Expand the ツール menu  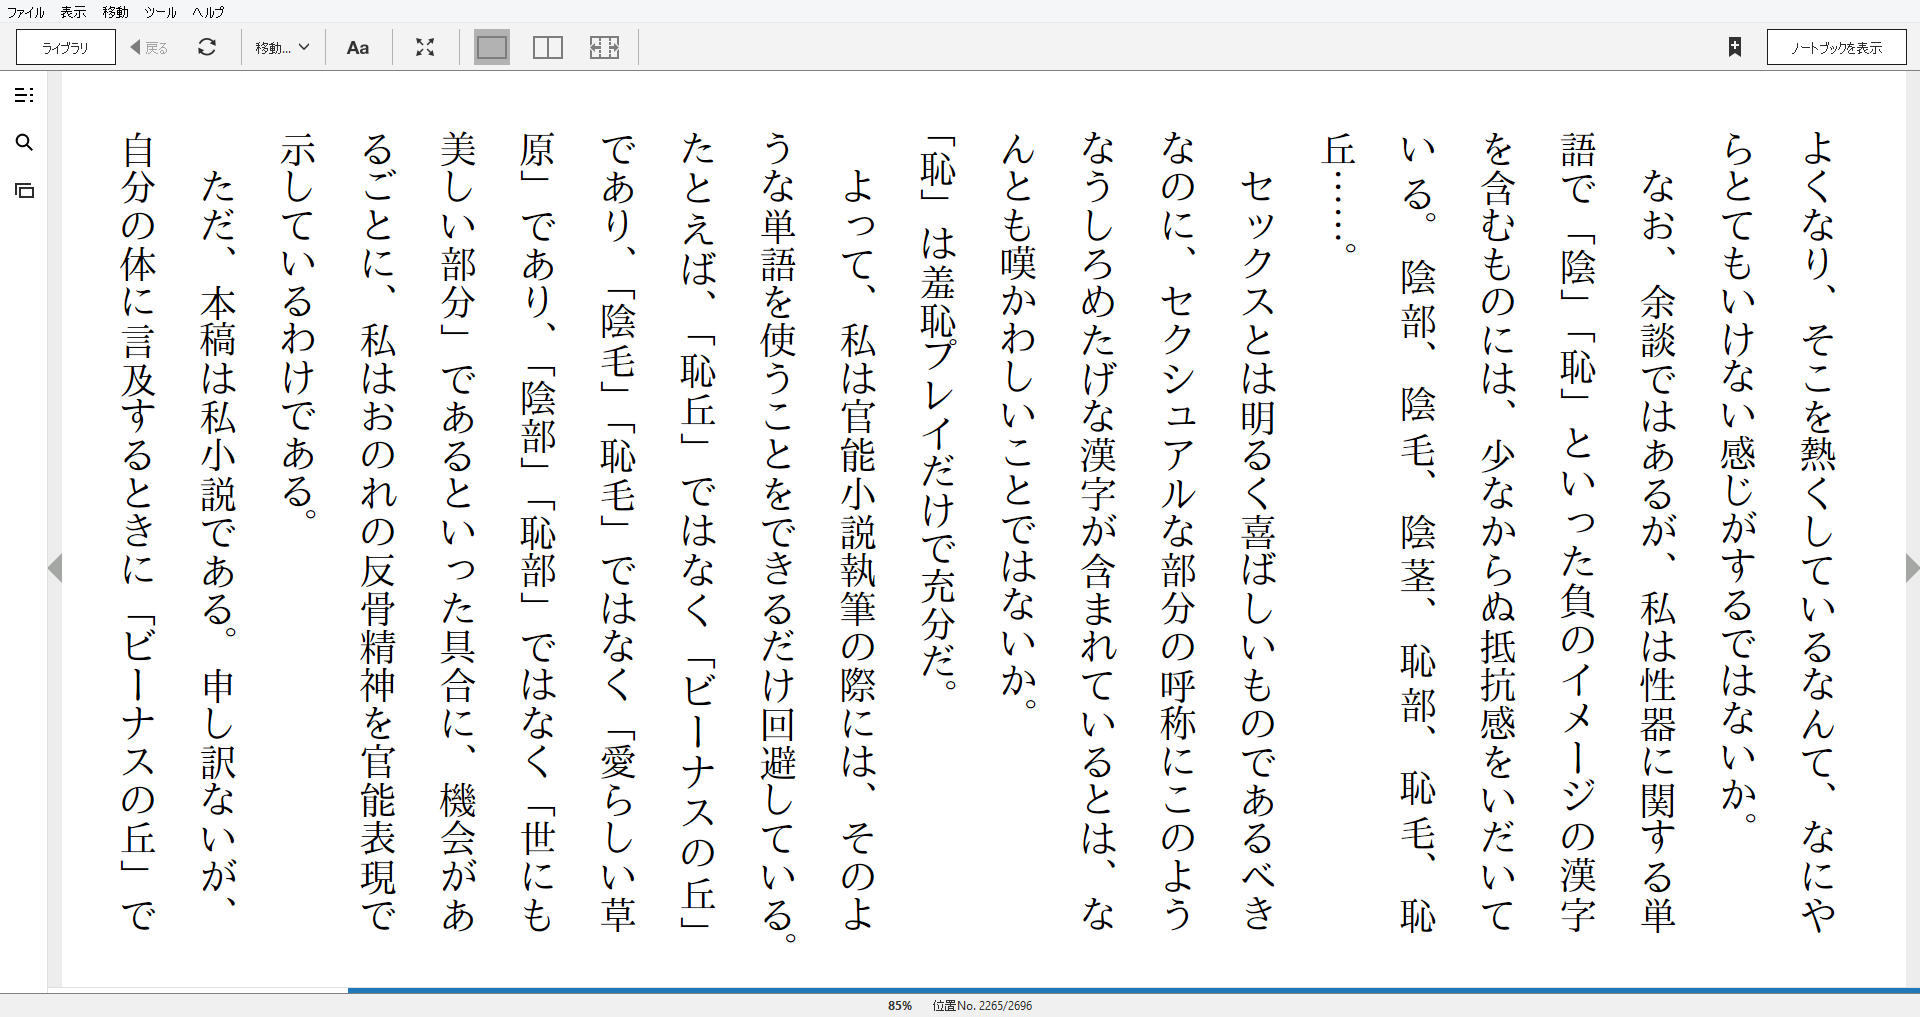coord(159,12)
